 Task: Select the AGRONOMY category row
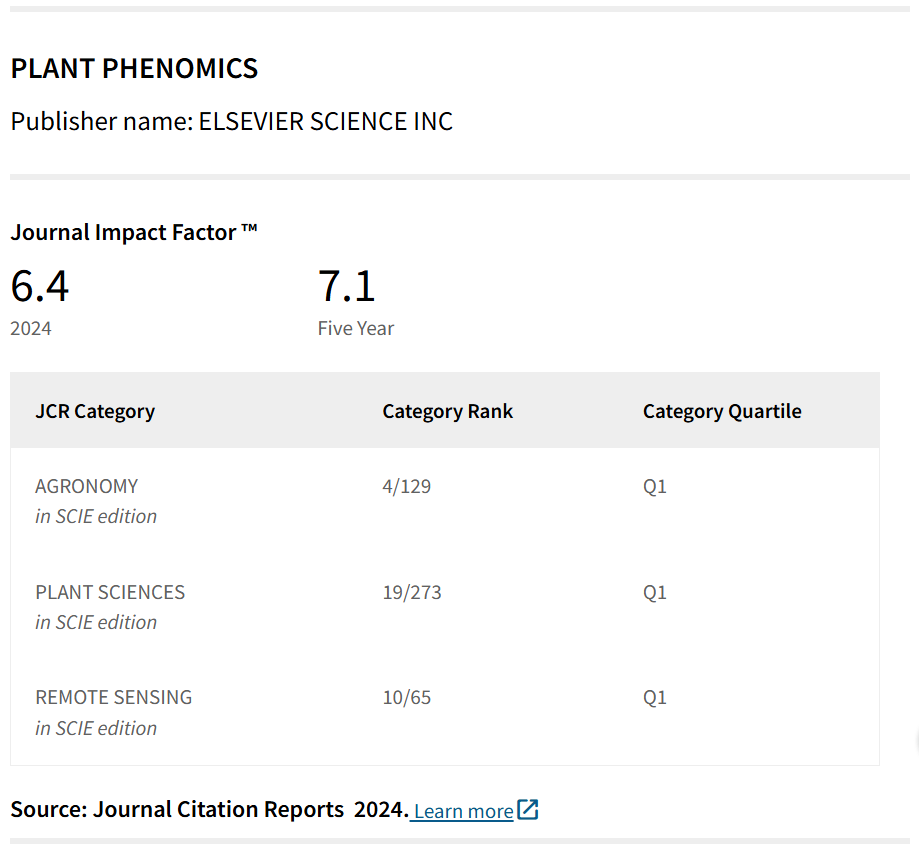[87, 486]
